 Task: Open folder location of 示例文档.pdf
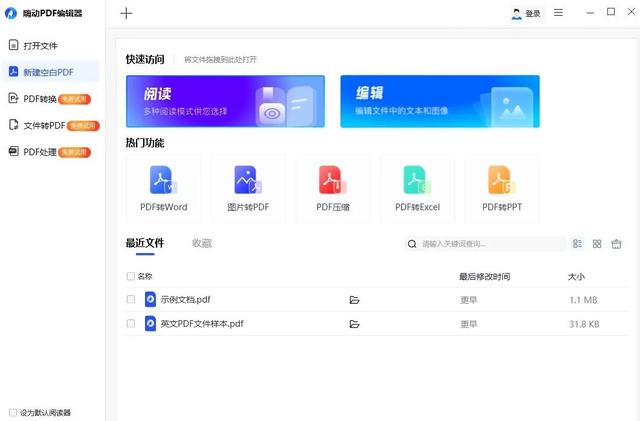tap(354, 300)
